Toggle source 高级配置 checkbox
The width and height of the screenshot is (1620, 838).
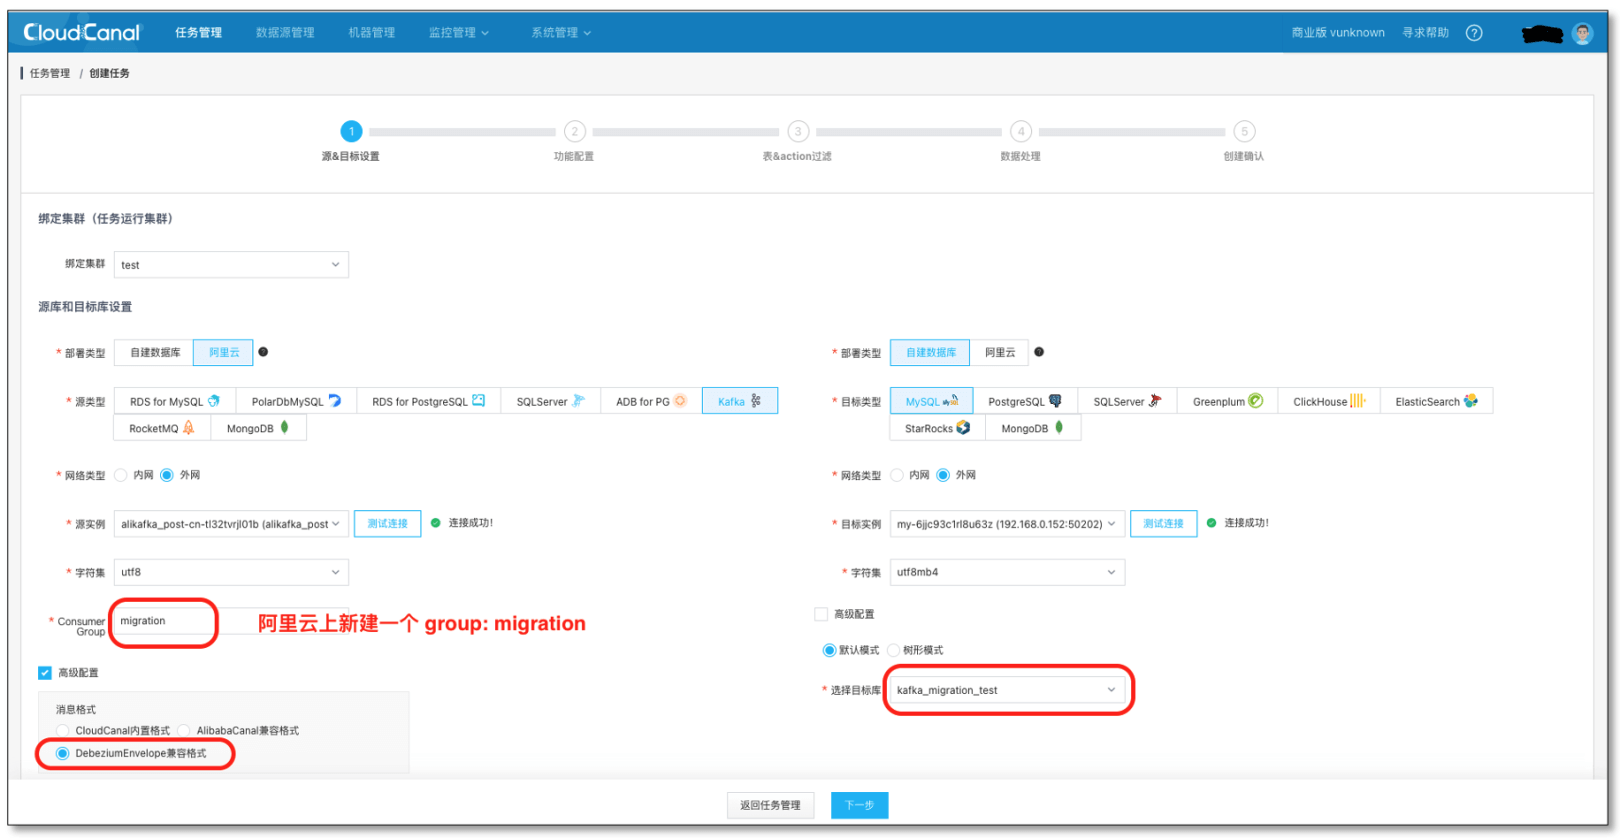click(x=45, y=673)
